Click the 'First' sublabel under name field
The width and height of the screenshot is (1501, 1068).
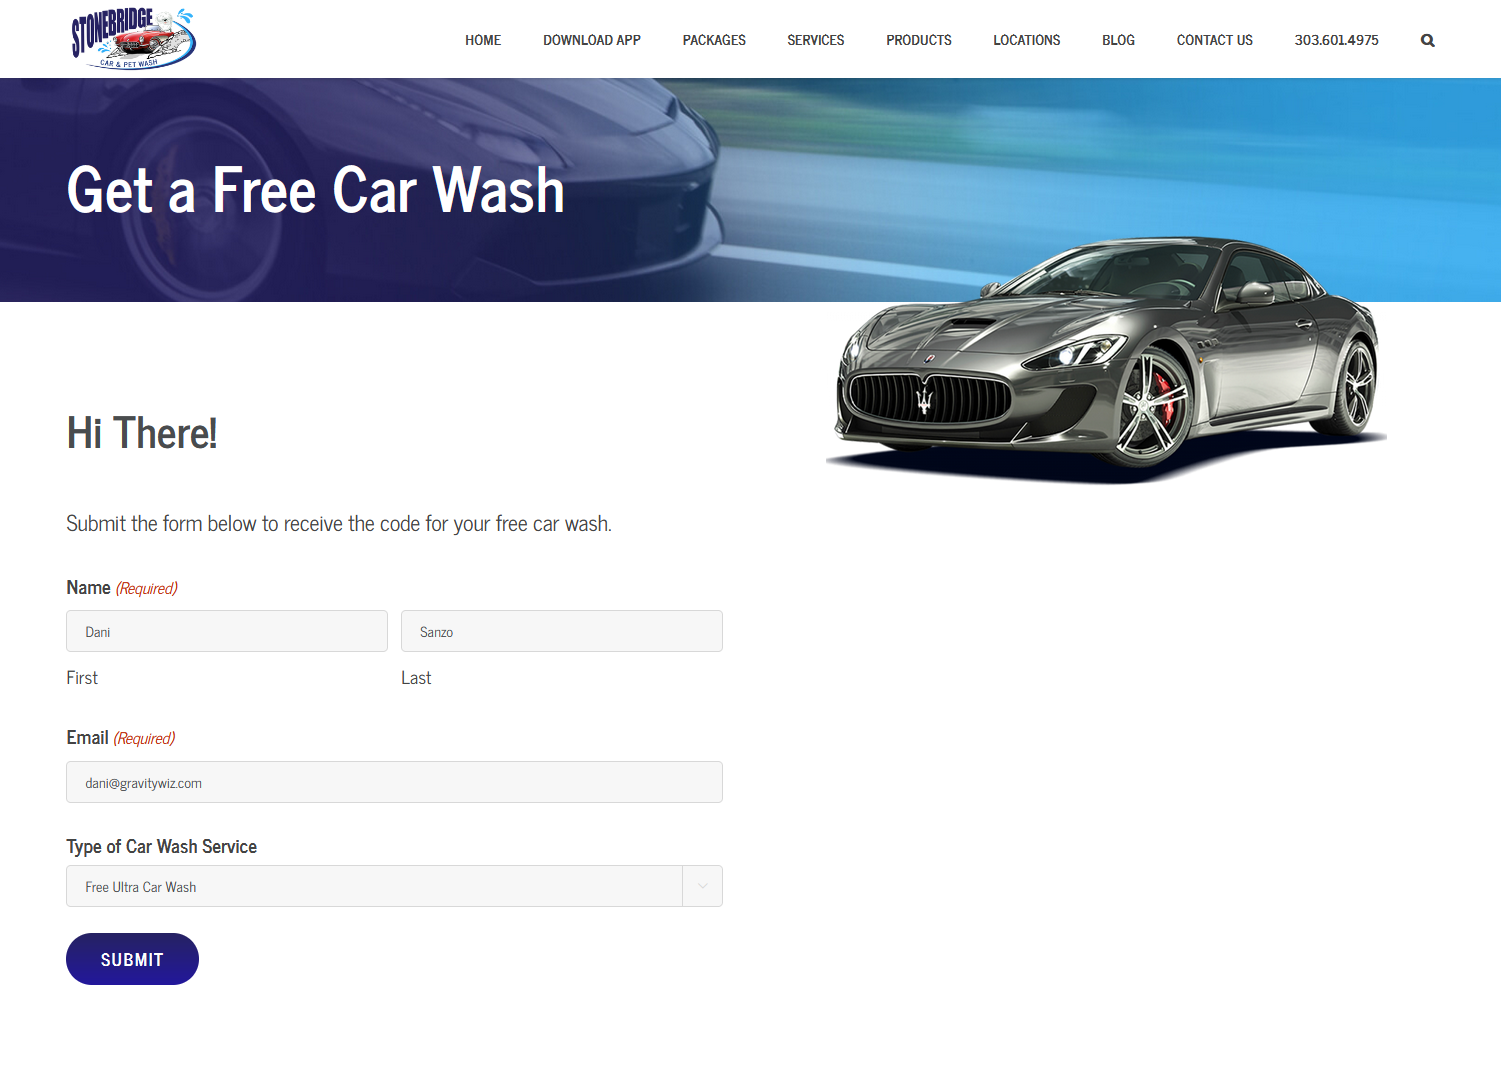click(82, 678)
